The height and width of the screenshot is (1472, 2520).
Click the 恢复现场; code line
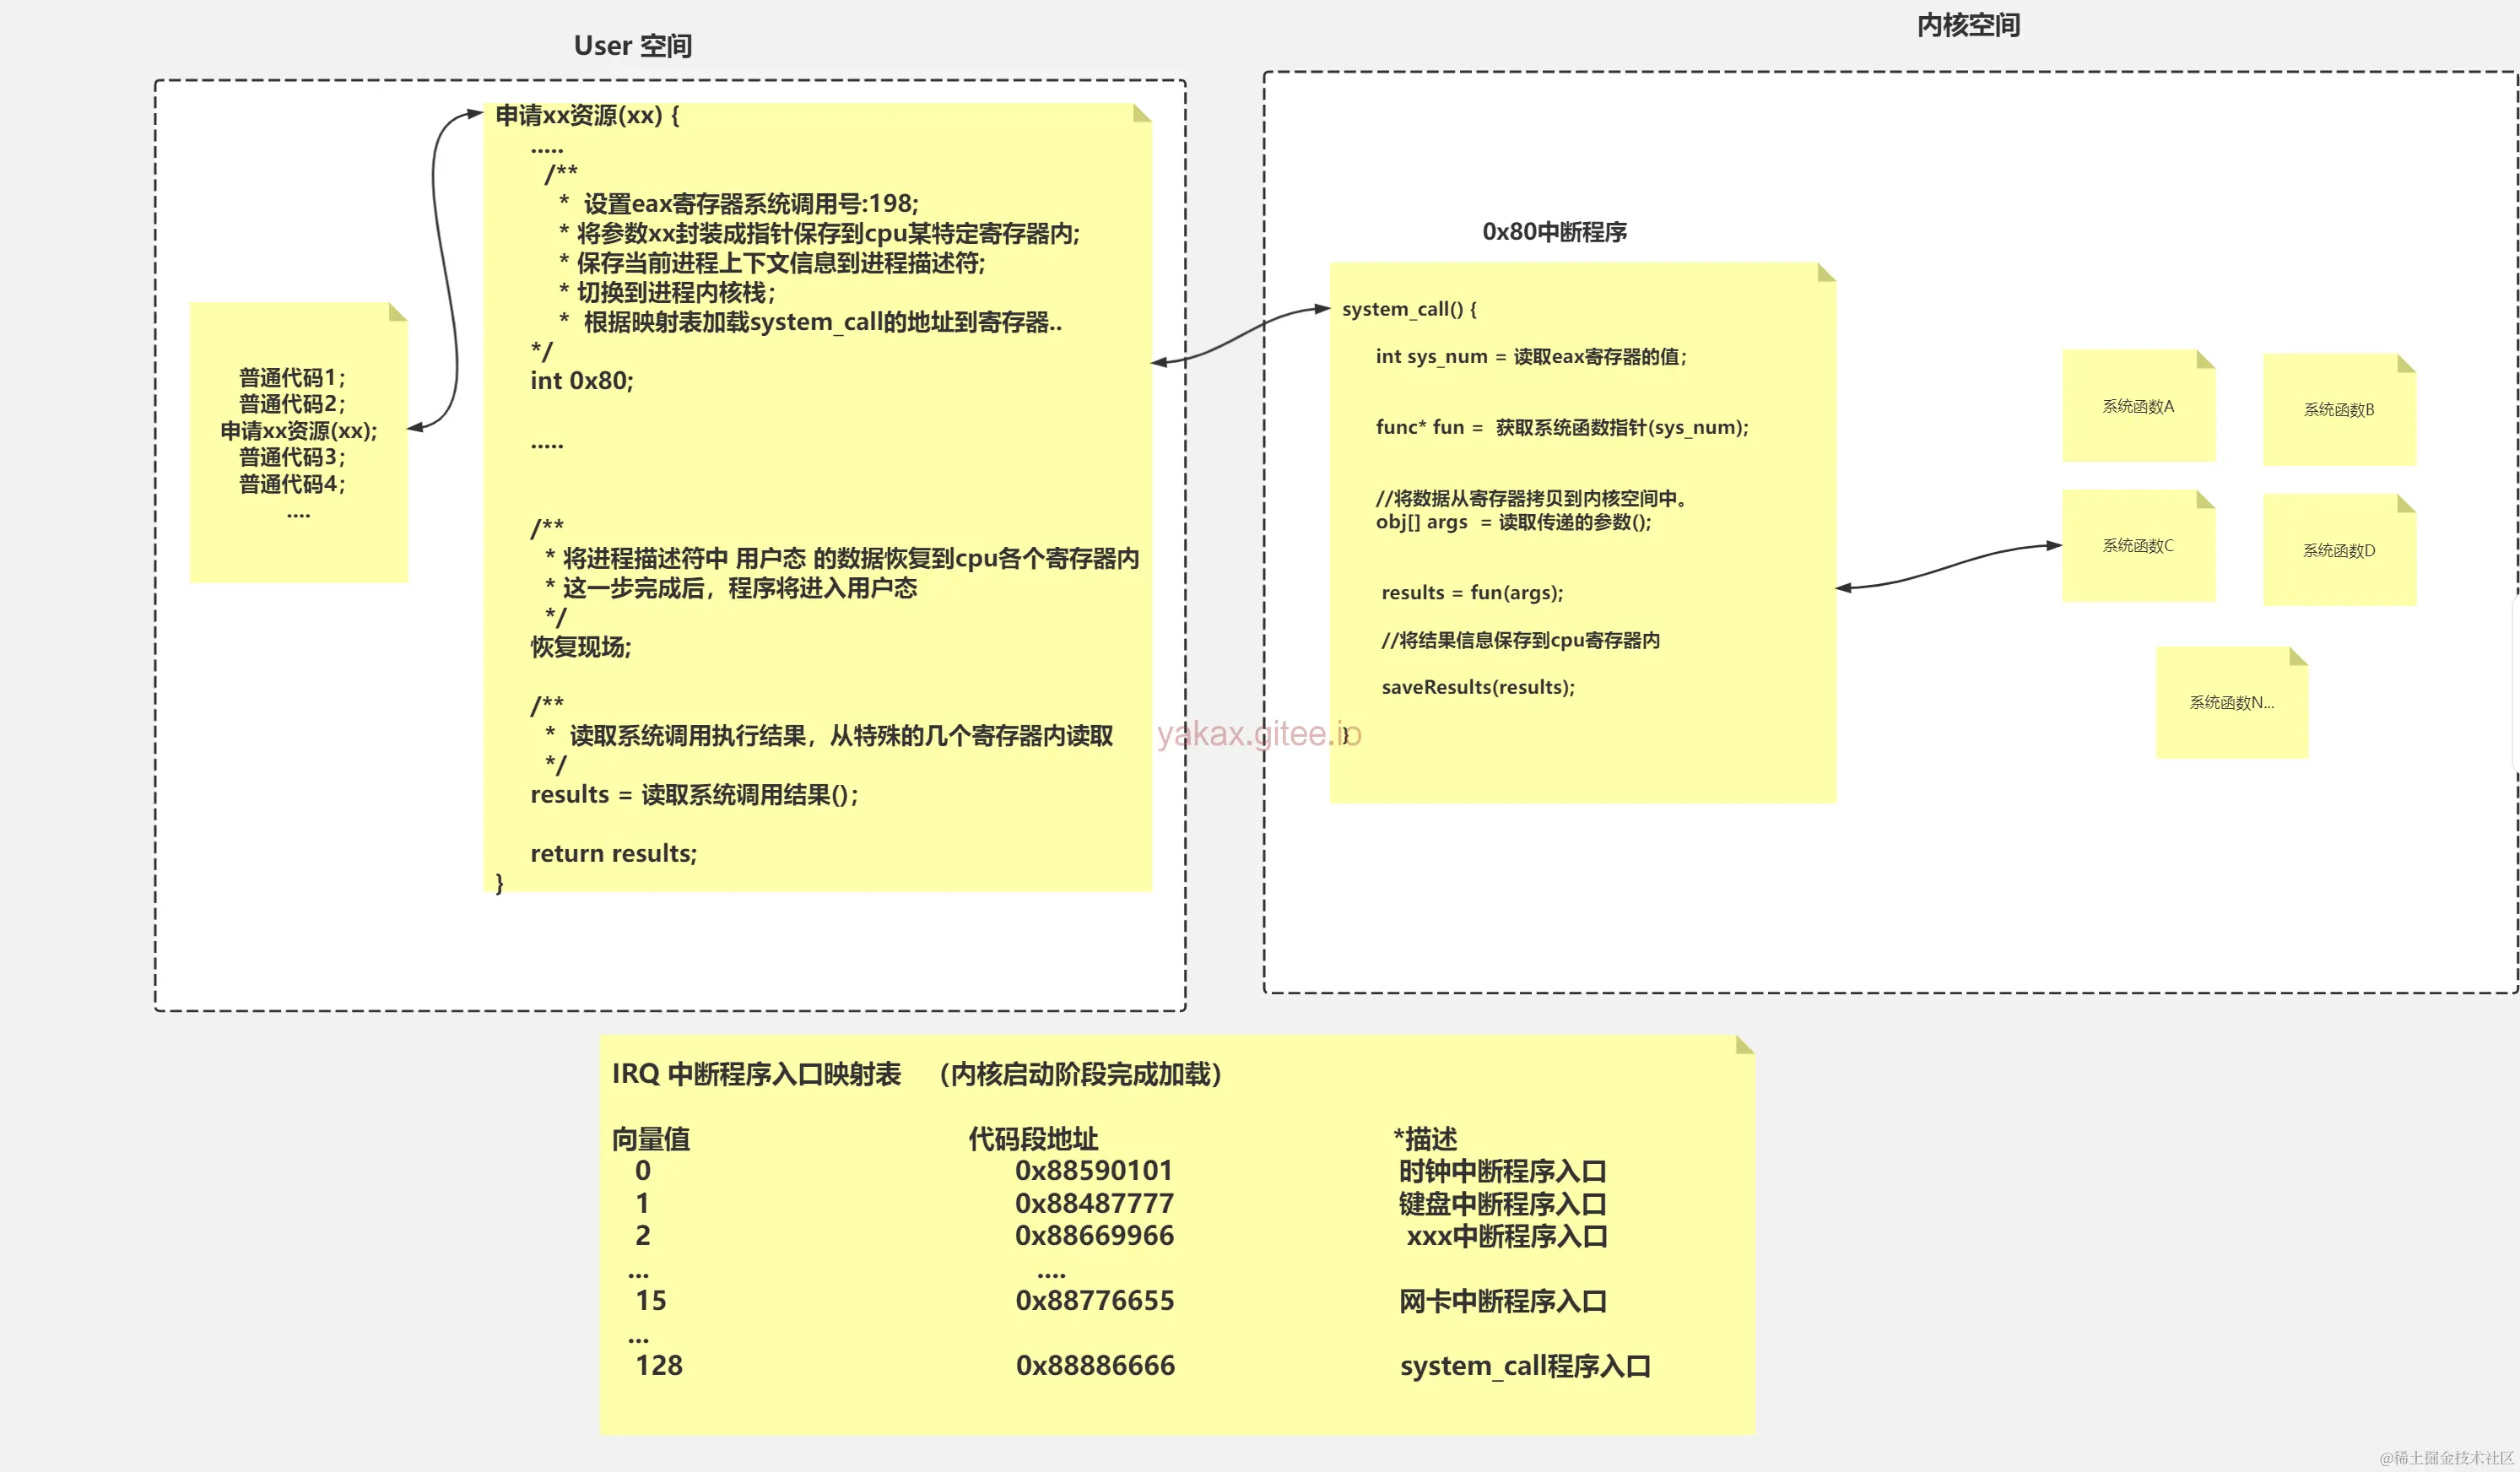tap(580, 648)
